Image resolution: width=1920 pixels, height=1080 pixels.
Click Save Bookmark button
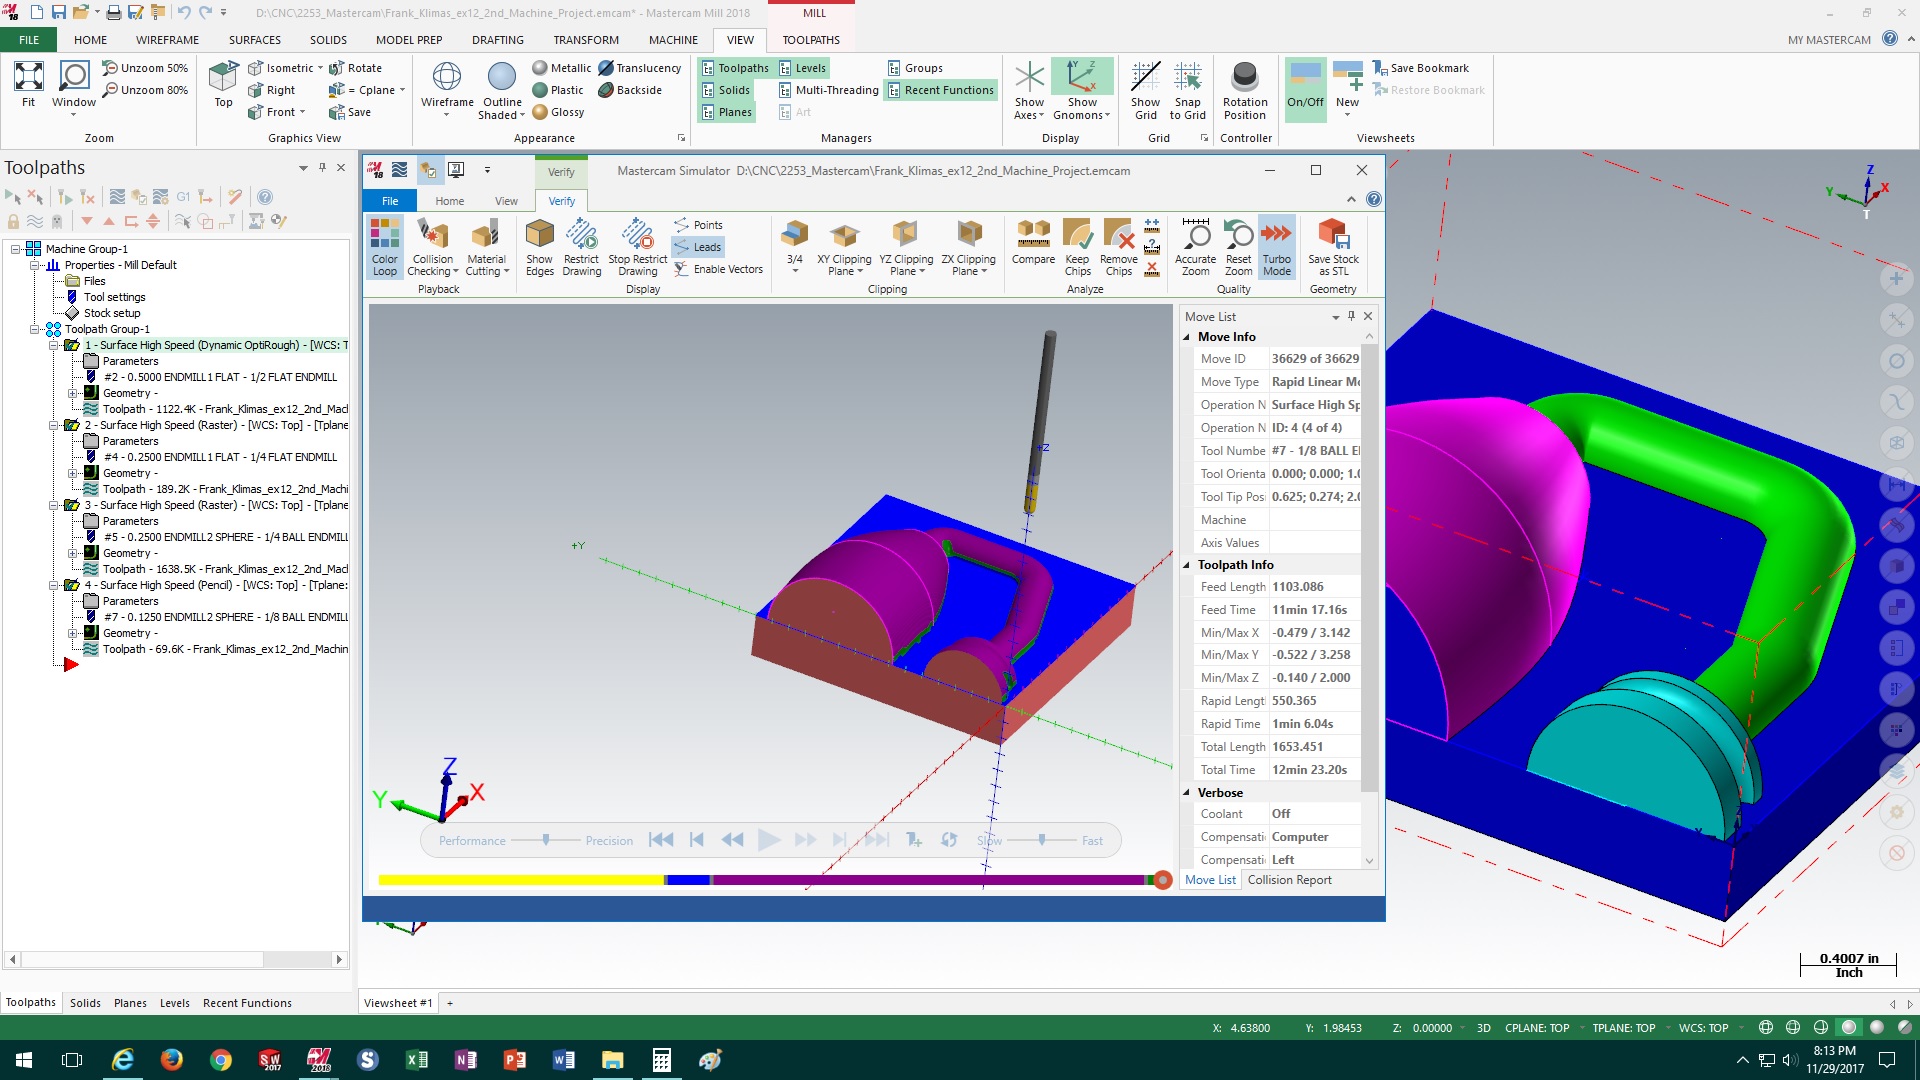pyautogui.click(x=1421, y=68)
